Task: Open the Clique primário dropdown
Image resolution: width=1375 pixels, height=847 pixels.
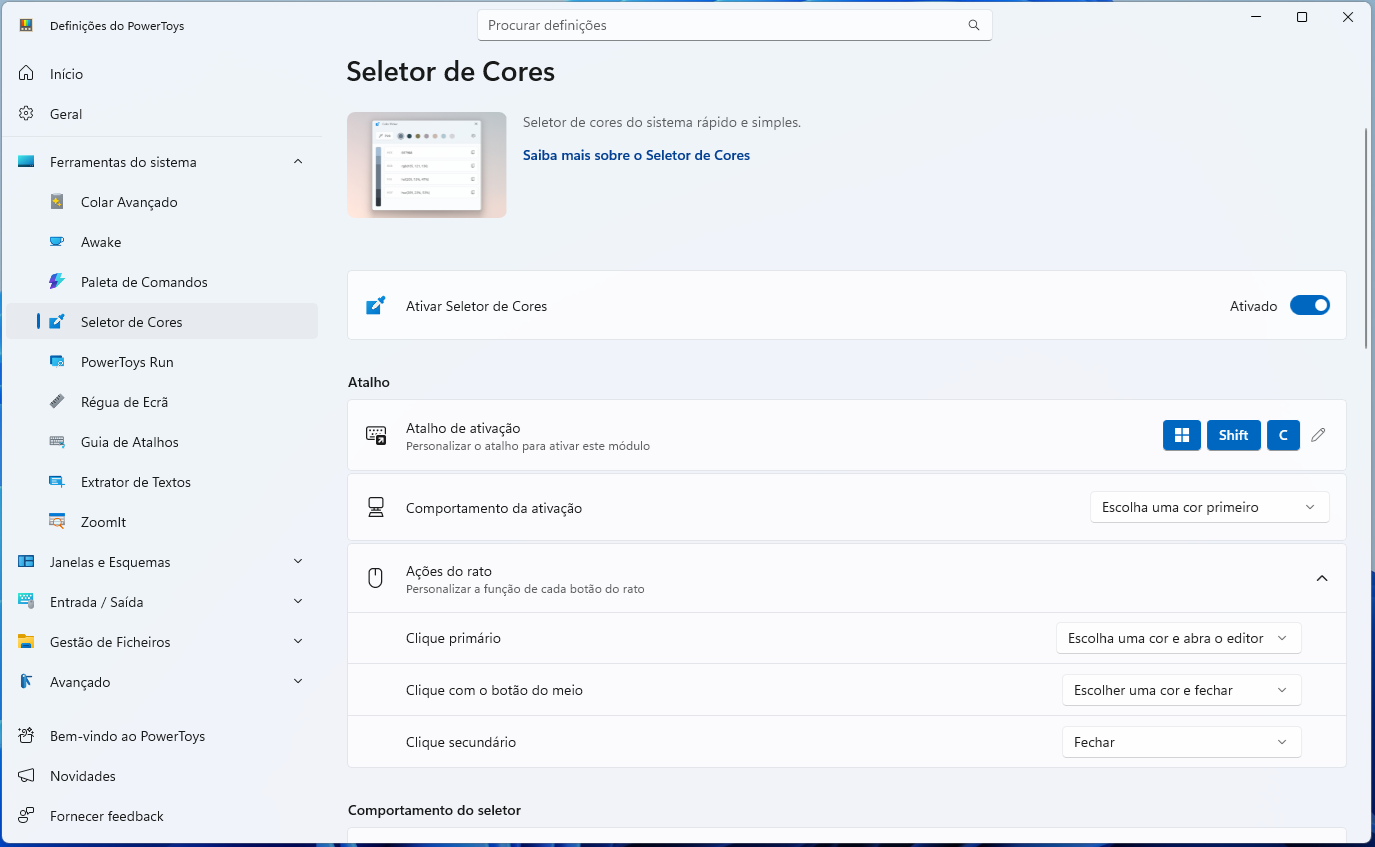Action: point(1178,638)
